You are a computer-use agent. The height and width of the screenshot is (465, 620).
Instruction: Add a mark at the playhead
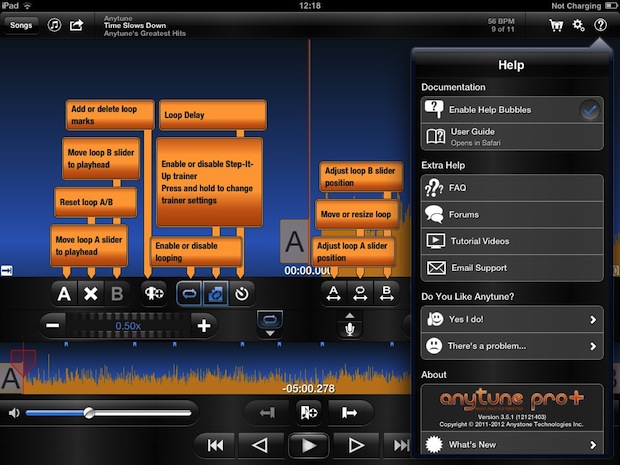pos(309,413)
